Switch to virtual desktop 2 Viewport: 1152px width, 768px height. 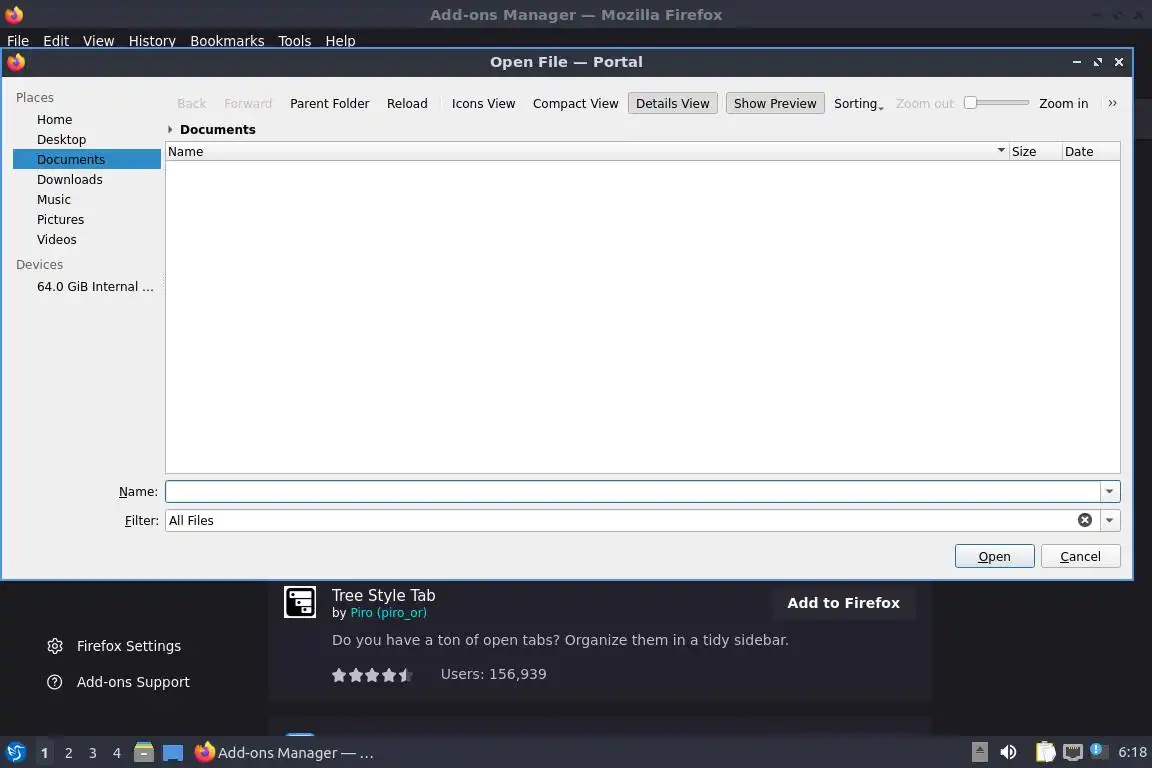(68, 753)
